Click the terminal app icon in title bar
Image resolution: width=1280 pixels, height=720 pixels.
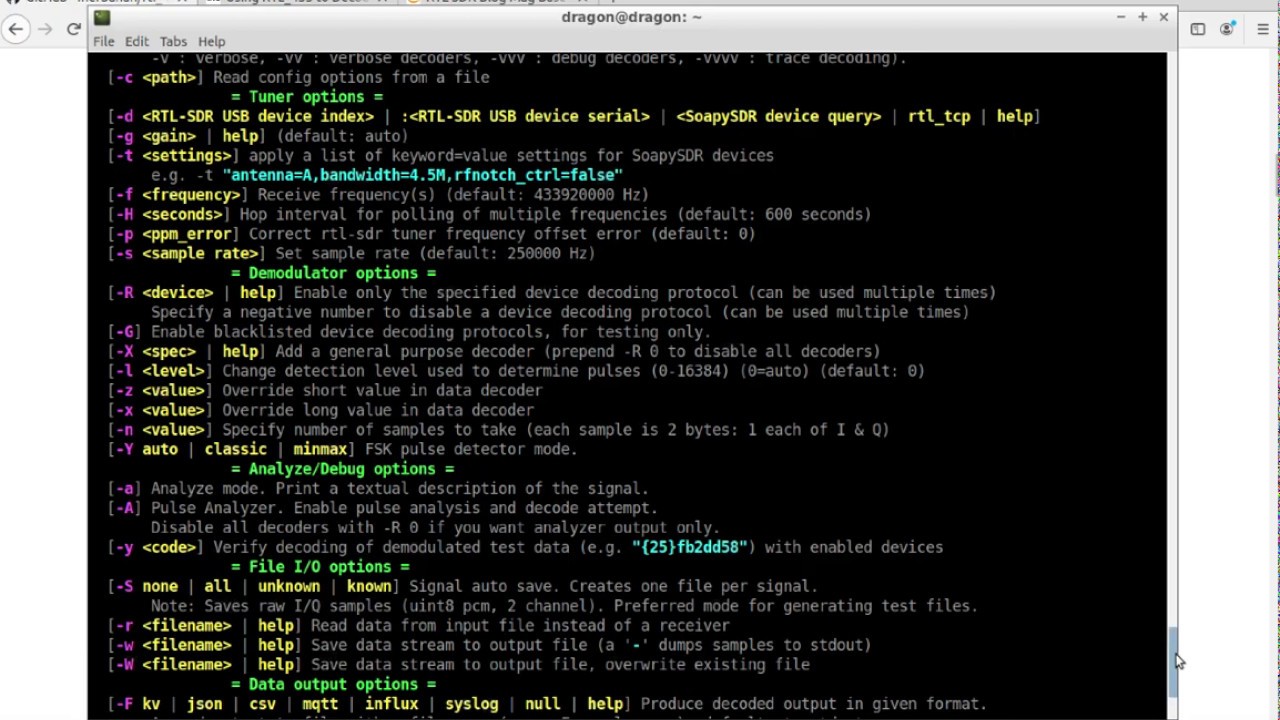[102, 17]
